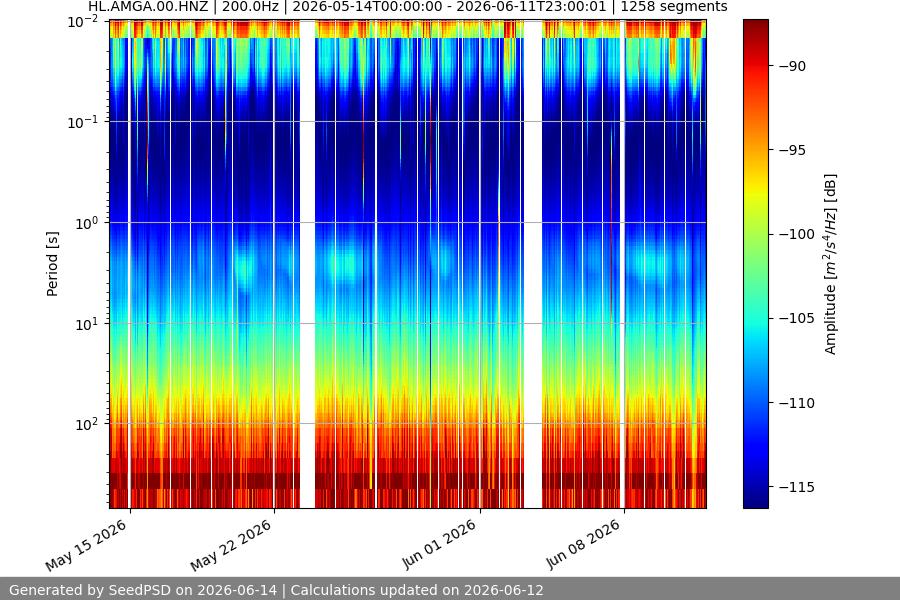This screenshot has width=900, height=600.
Task: Click the white data gap after Jun 01
Action: point(533,264)
